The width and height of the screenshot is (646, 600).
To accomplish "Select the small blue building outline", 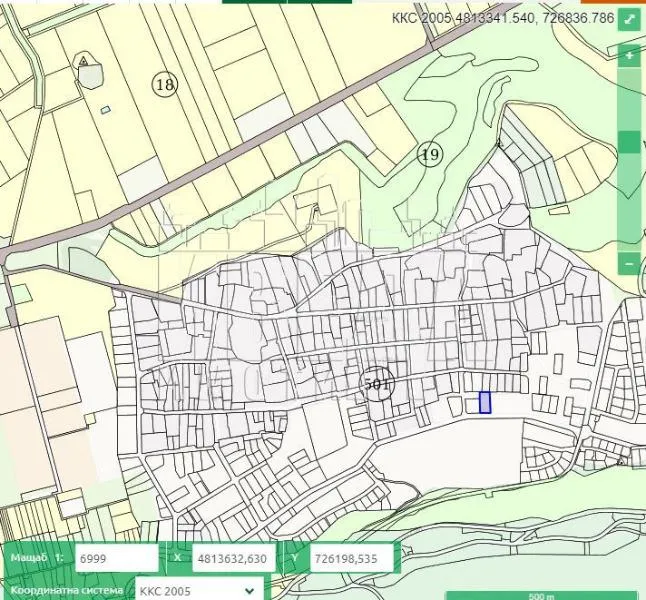I will pyautogui.click(x=106, y=110).
